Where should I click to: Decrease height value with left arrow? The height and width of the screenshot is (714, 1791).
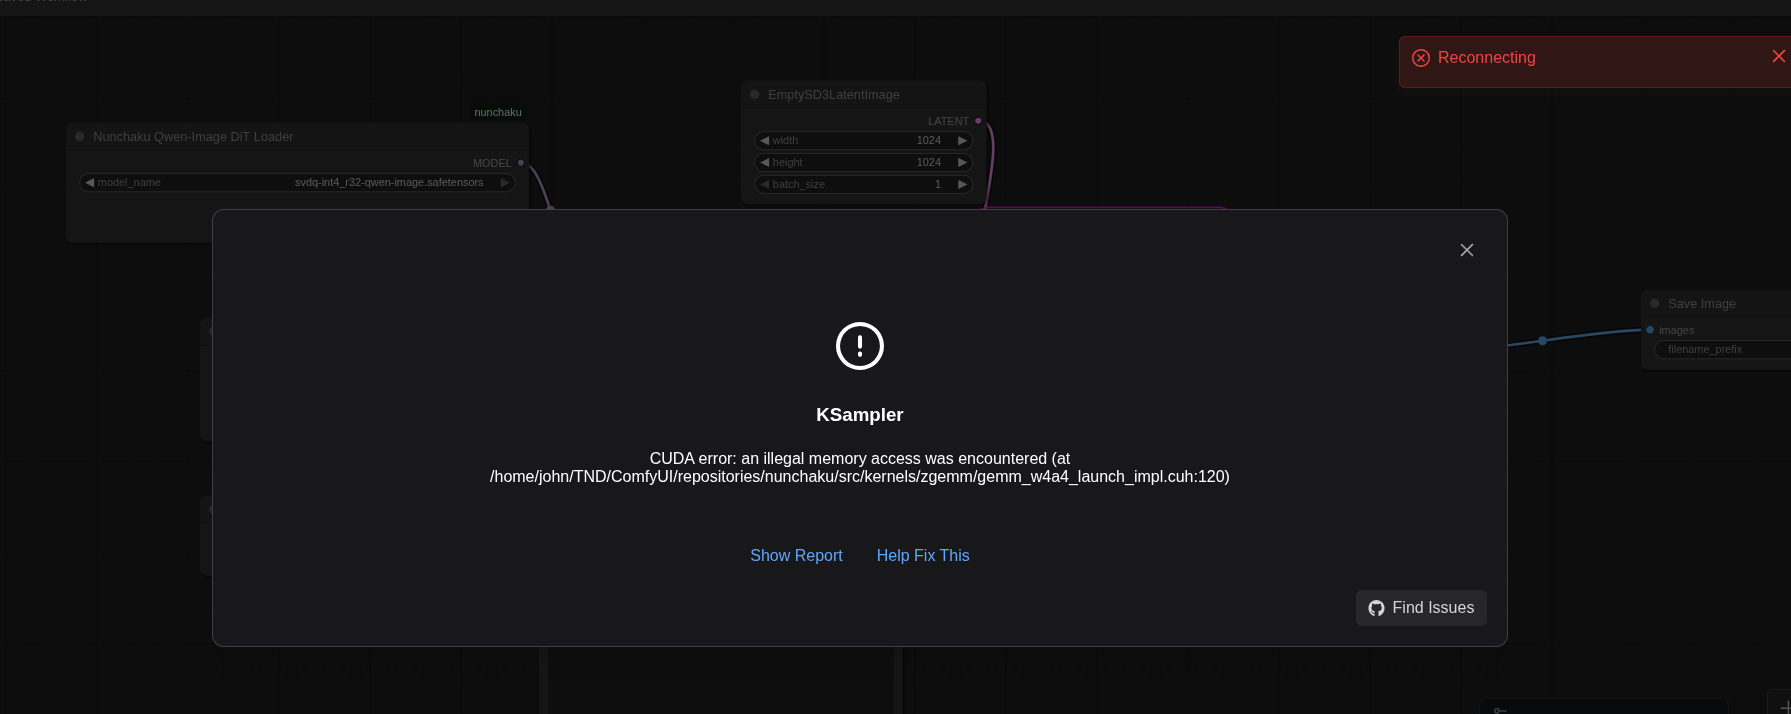(765, 162)
